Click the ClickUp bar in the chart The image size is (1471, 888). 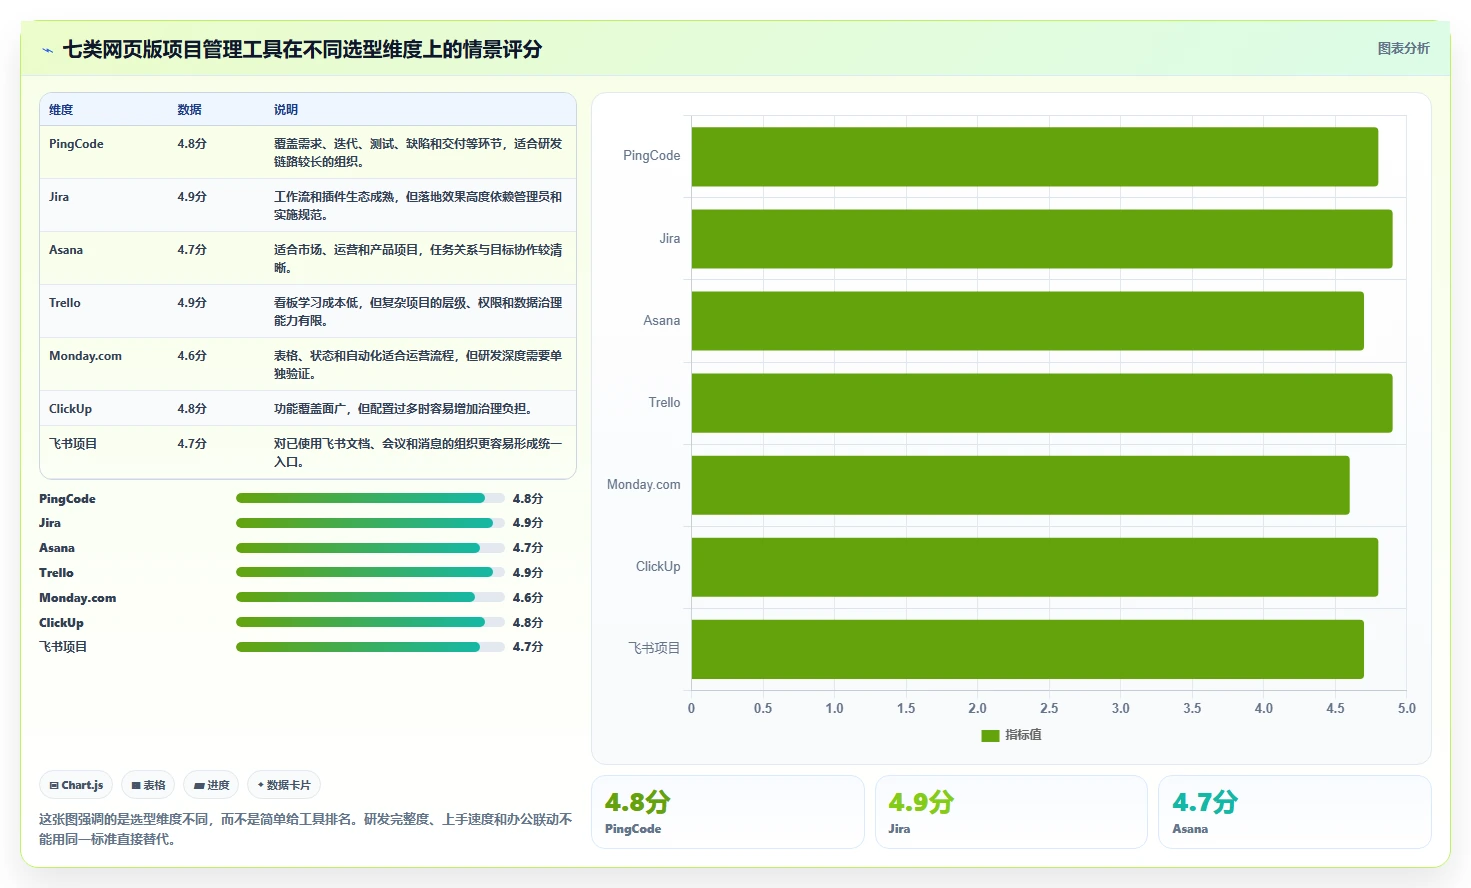tap(1034, 567)
